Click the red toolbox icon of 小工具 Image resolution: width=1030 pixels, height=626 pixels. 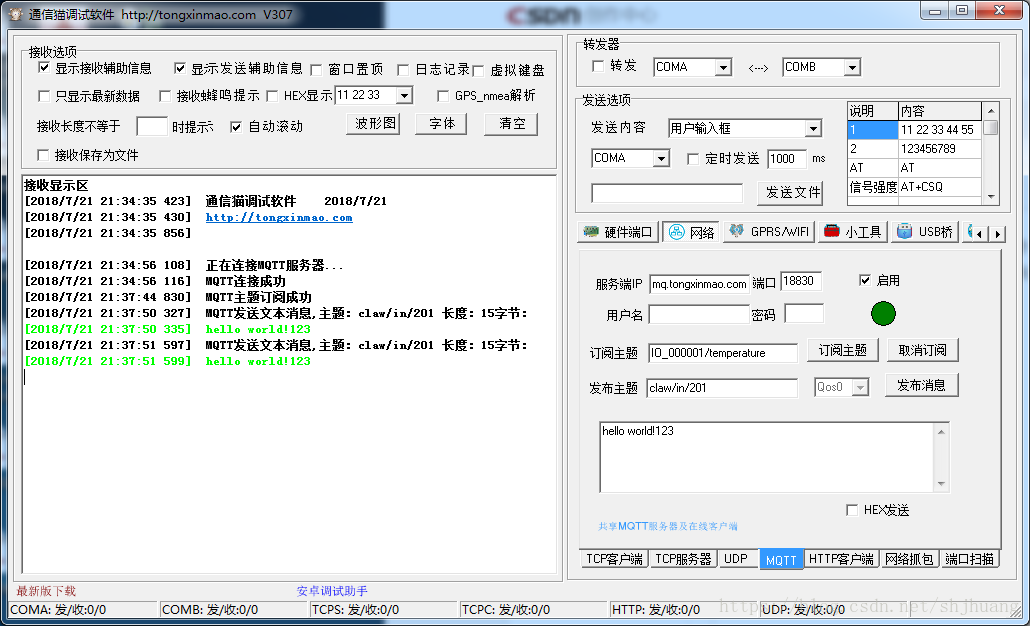click(x=832, y=231)
